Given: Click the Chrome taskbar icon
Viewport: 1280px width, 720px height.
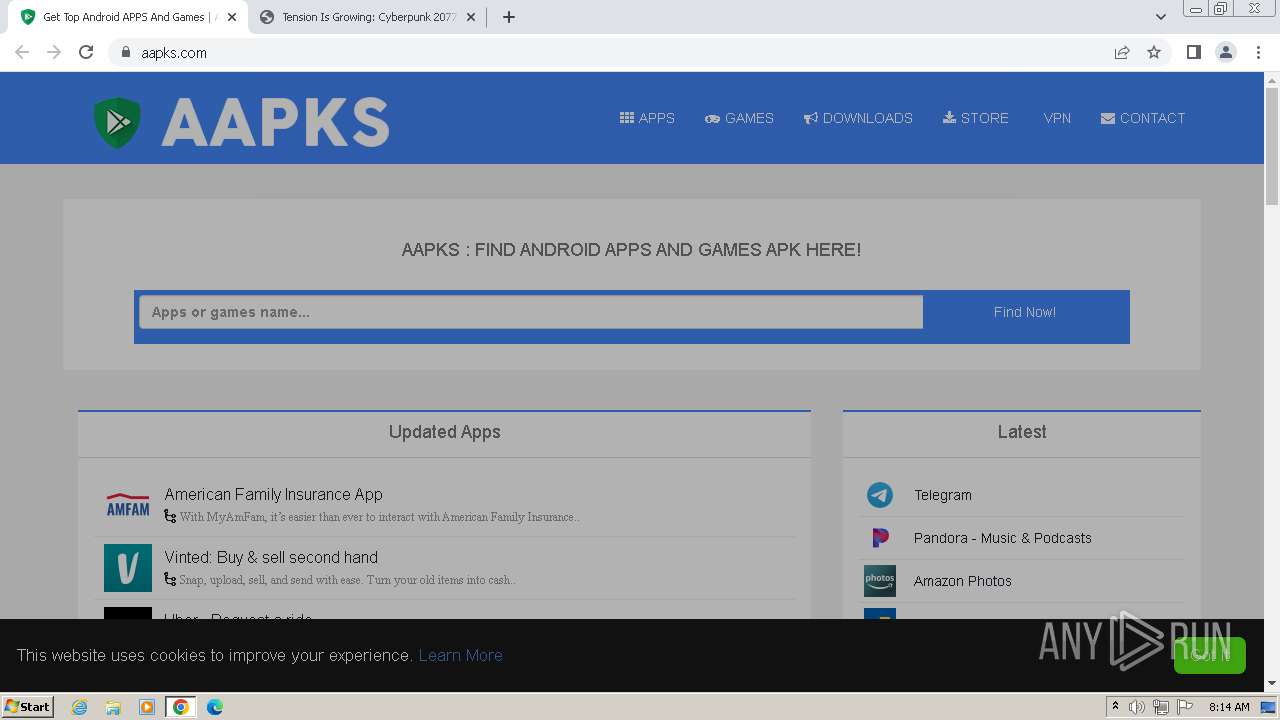Looking at the screenshot, I should click(181, 707).
